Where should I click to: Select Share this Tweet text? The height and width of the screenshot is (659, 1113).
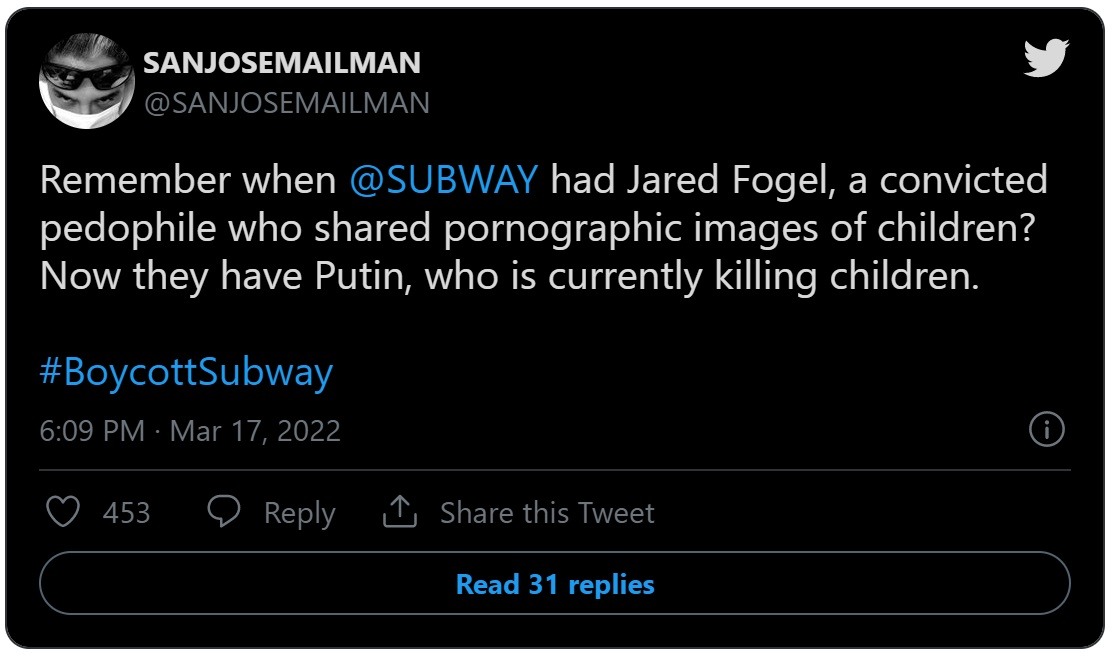pyautogui.click(x=547, y=513)
